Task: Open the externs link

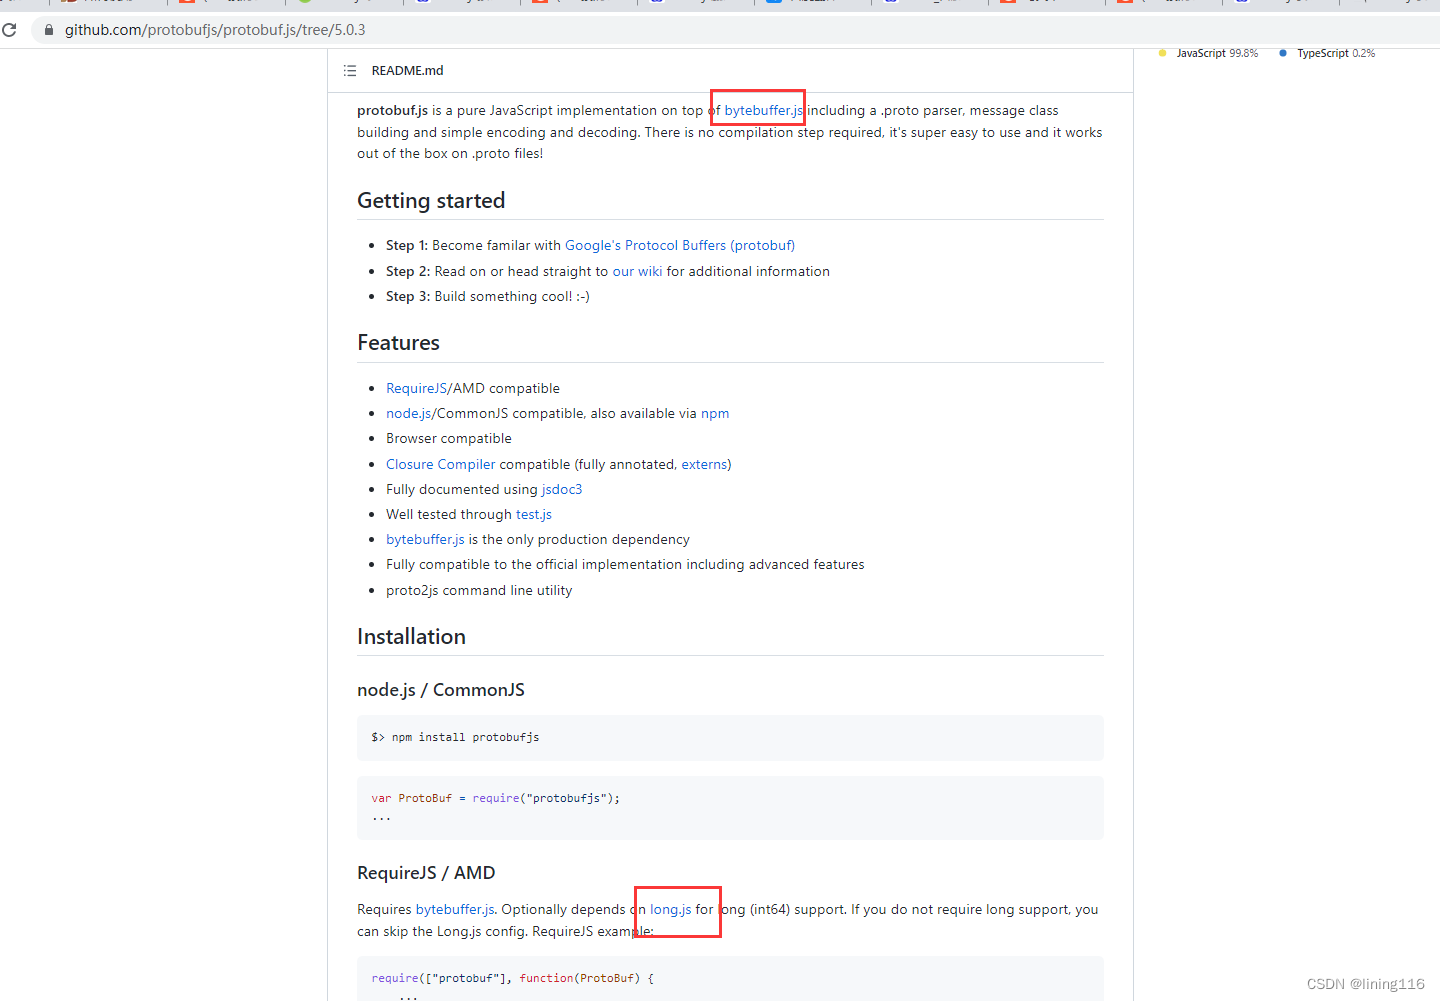Action: [704, 465]
